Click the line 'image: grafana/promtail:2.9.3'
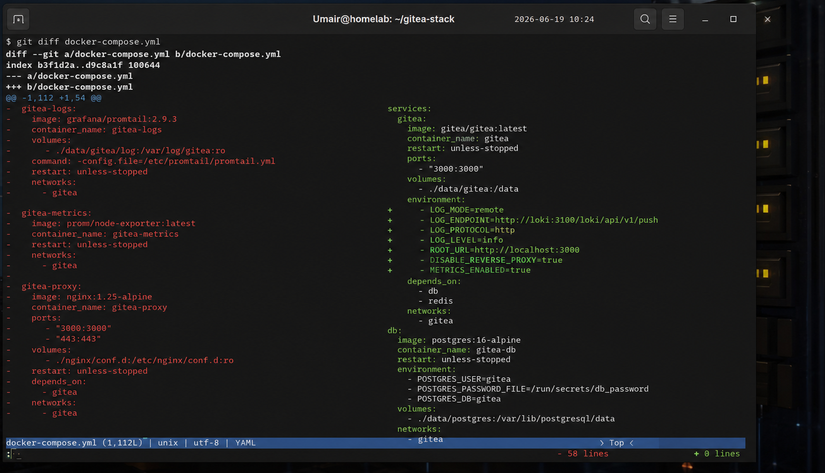This screenshot has width=825, height=473. click(104, 119)
